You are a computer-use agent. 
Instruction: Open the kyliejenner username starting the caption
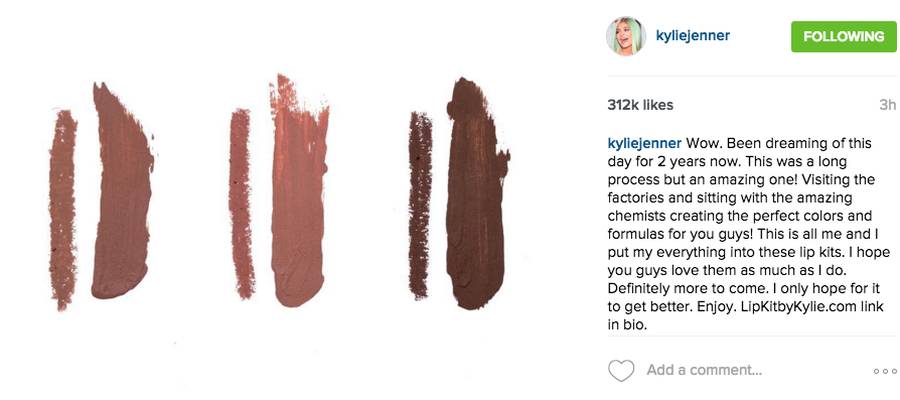point(645,143)
